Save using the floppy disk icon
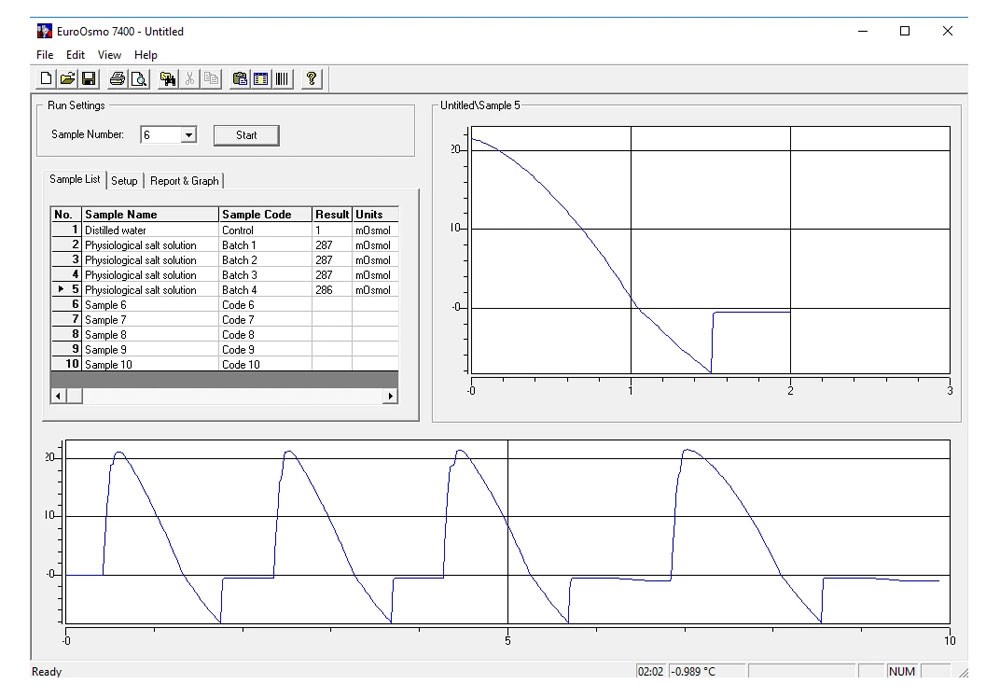The width and height of the screenshot is (1000, 698). tap(89, 78)
